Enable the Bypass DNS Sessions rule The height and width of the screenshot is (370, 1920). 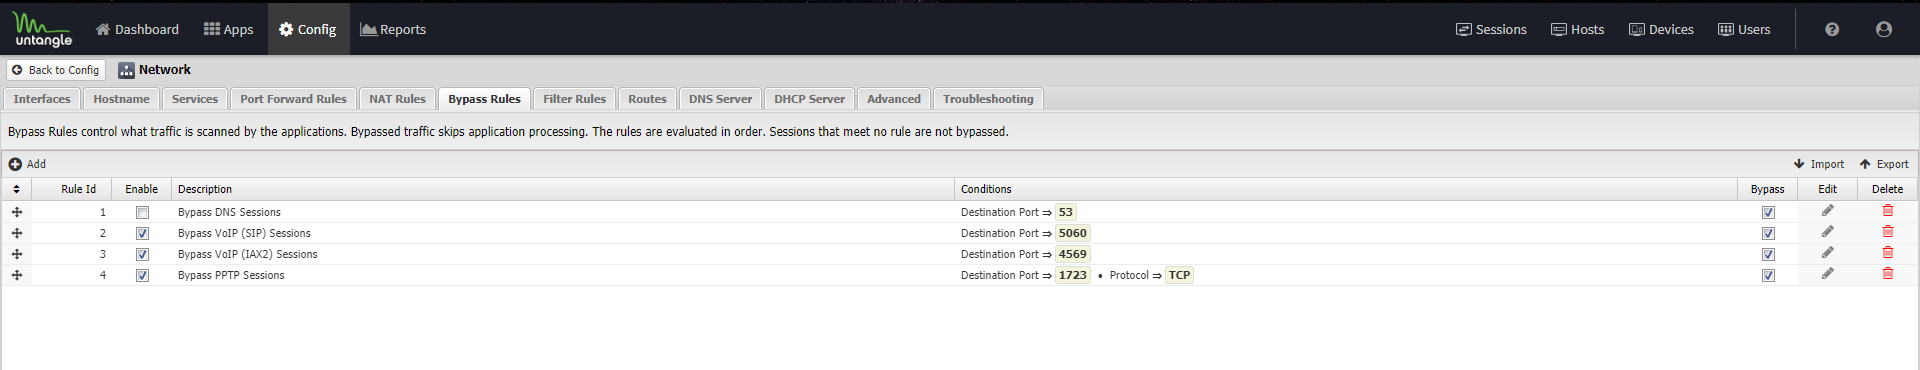coord(142,212)
